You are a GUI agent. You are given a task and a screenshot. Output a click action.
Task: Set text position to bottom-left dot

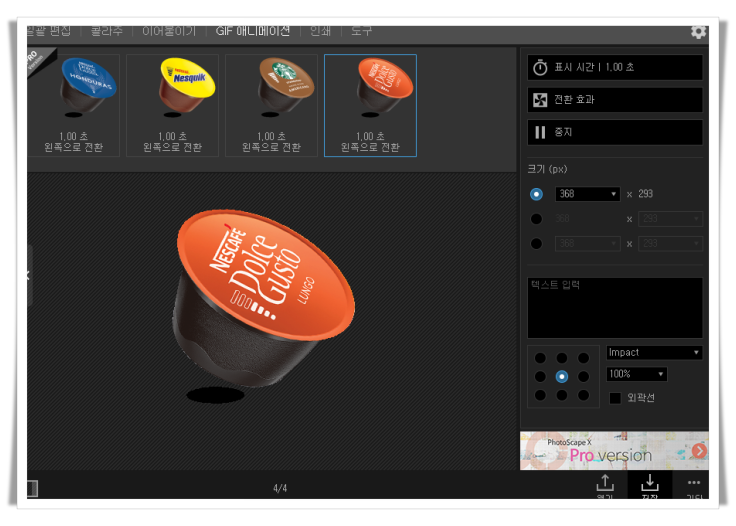(540, 395)
